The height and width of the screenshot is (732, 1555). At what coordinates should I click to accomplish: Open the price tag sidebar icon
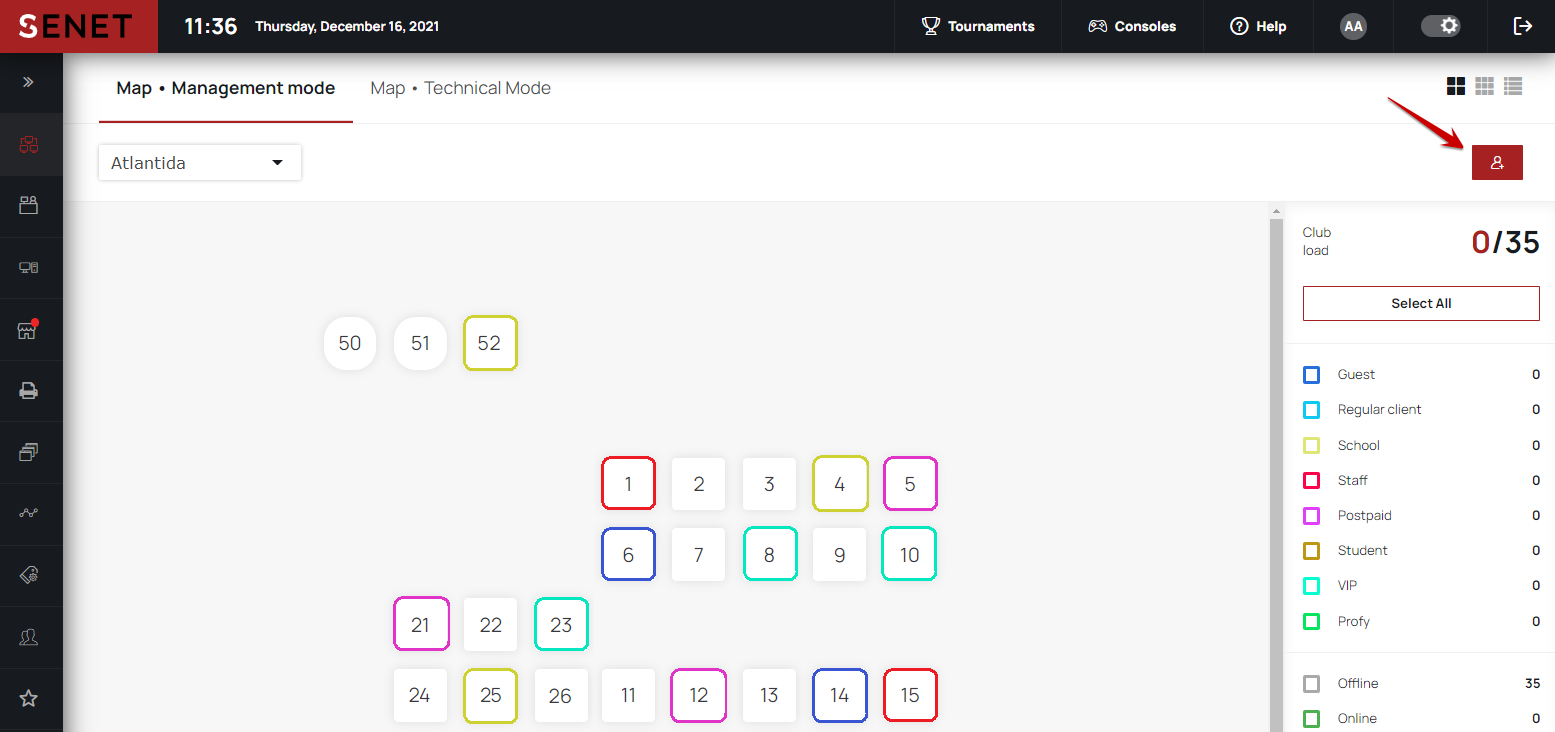28,575
